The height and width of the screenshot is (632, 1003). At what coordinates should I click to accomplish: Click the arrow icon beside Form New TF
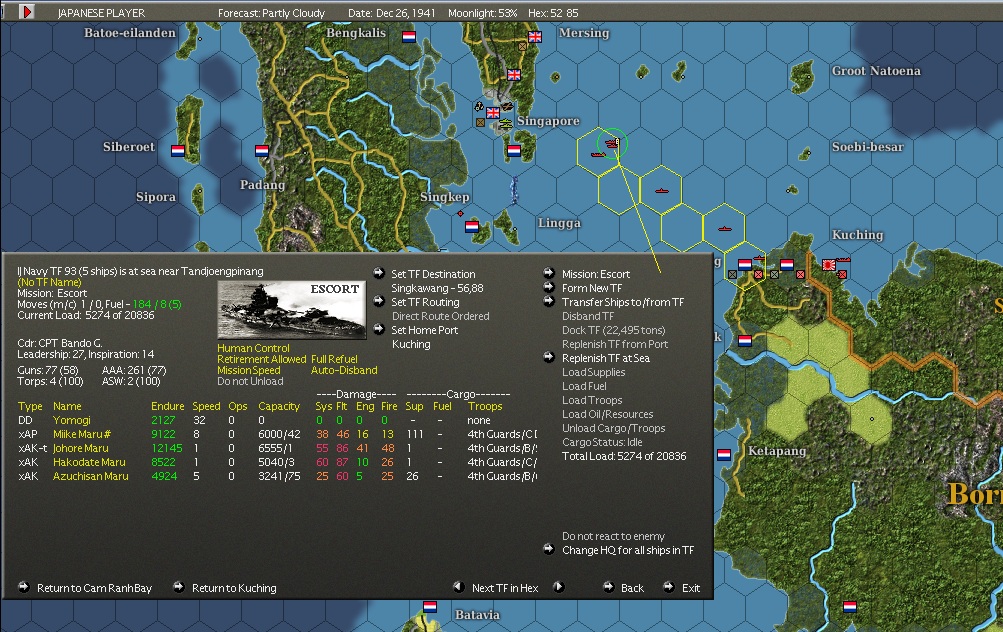click(x=549, y=287)
